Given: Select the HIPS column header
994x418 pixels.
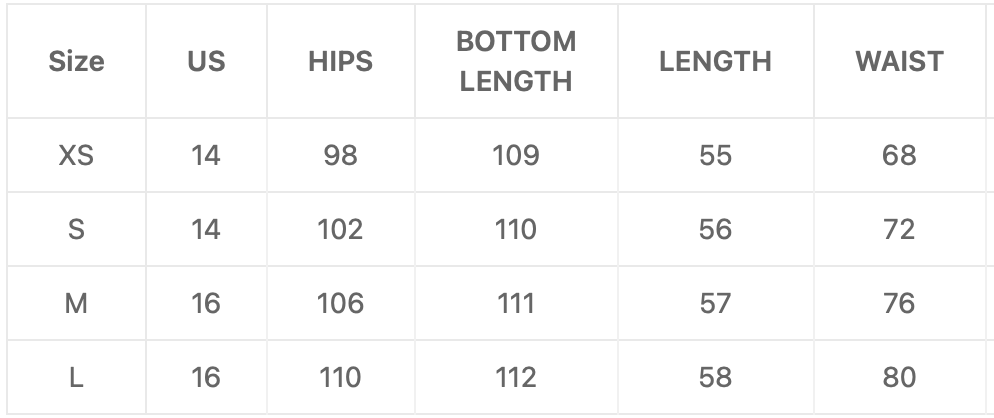Looking at the screenshot, I should coord(340,62).
